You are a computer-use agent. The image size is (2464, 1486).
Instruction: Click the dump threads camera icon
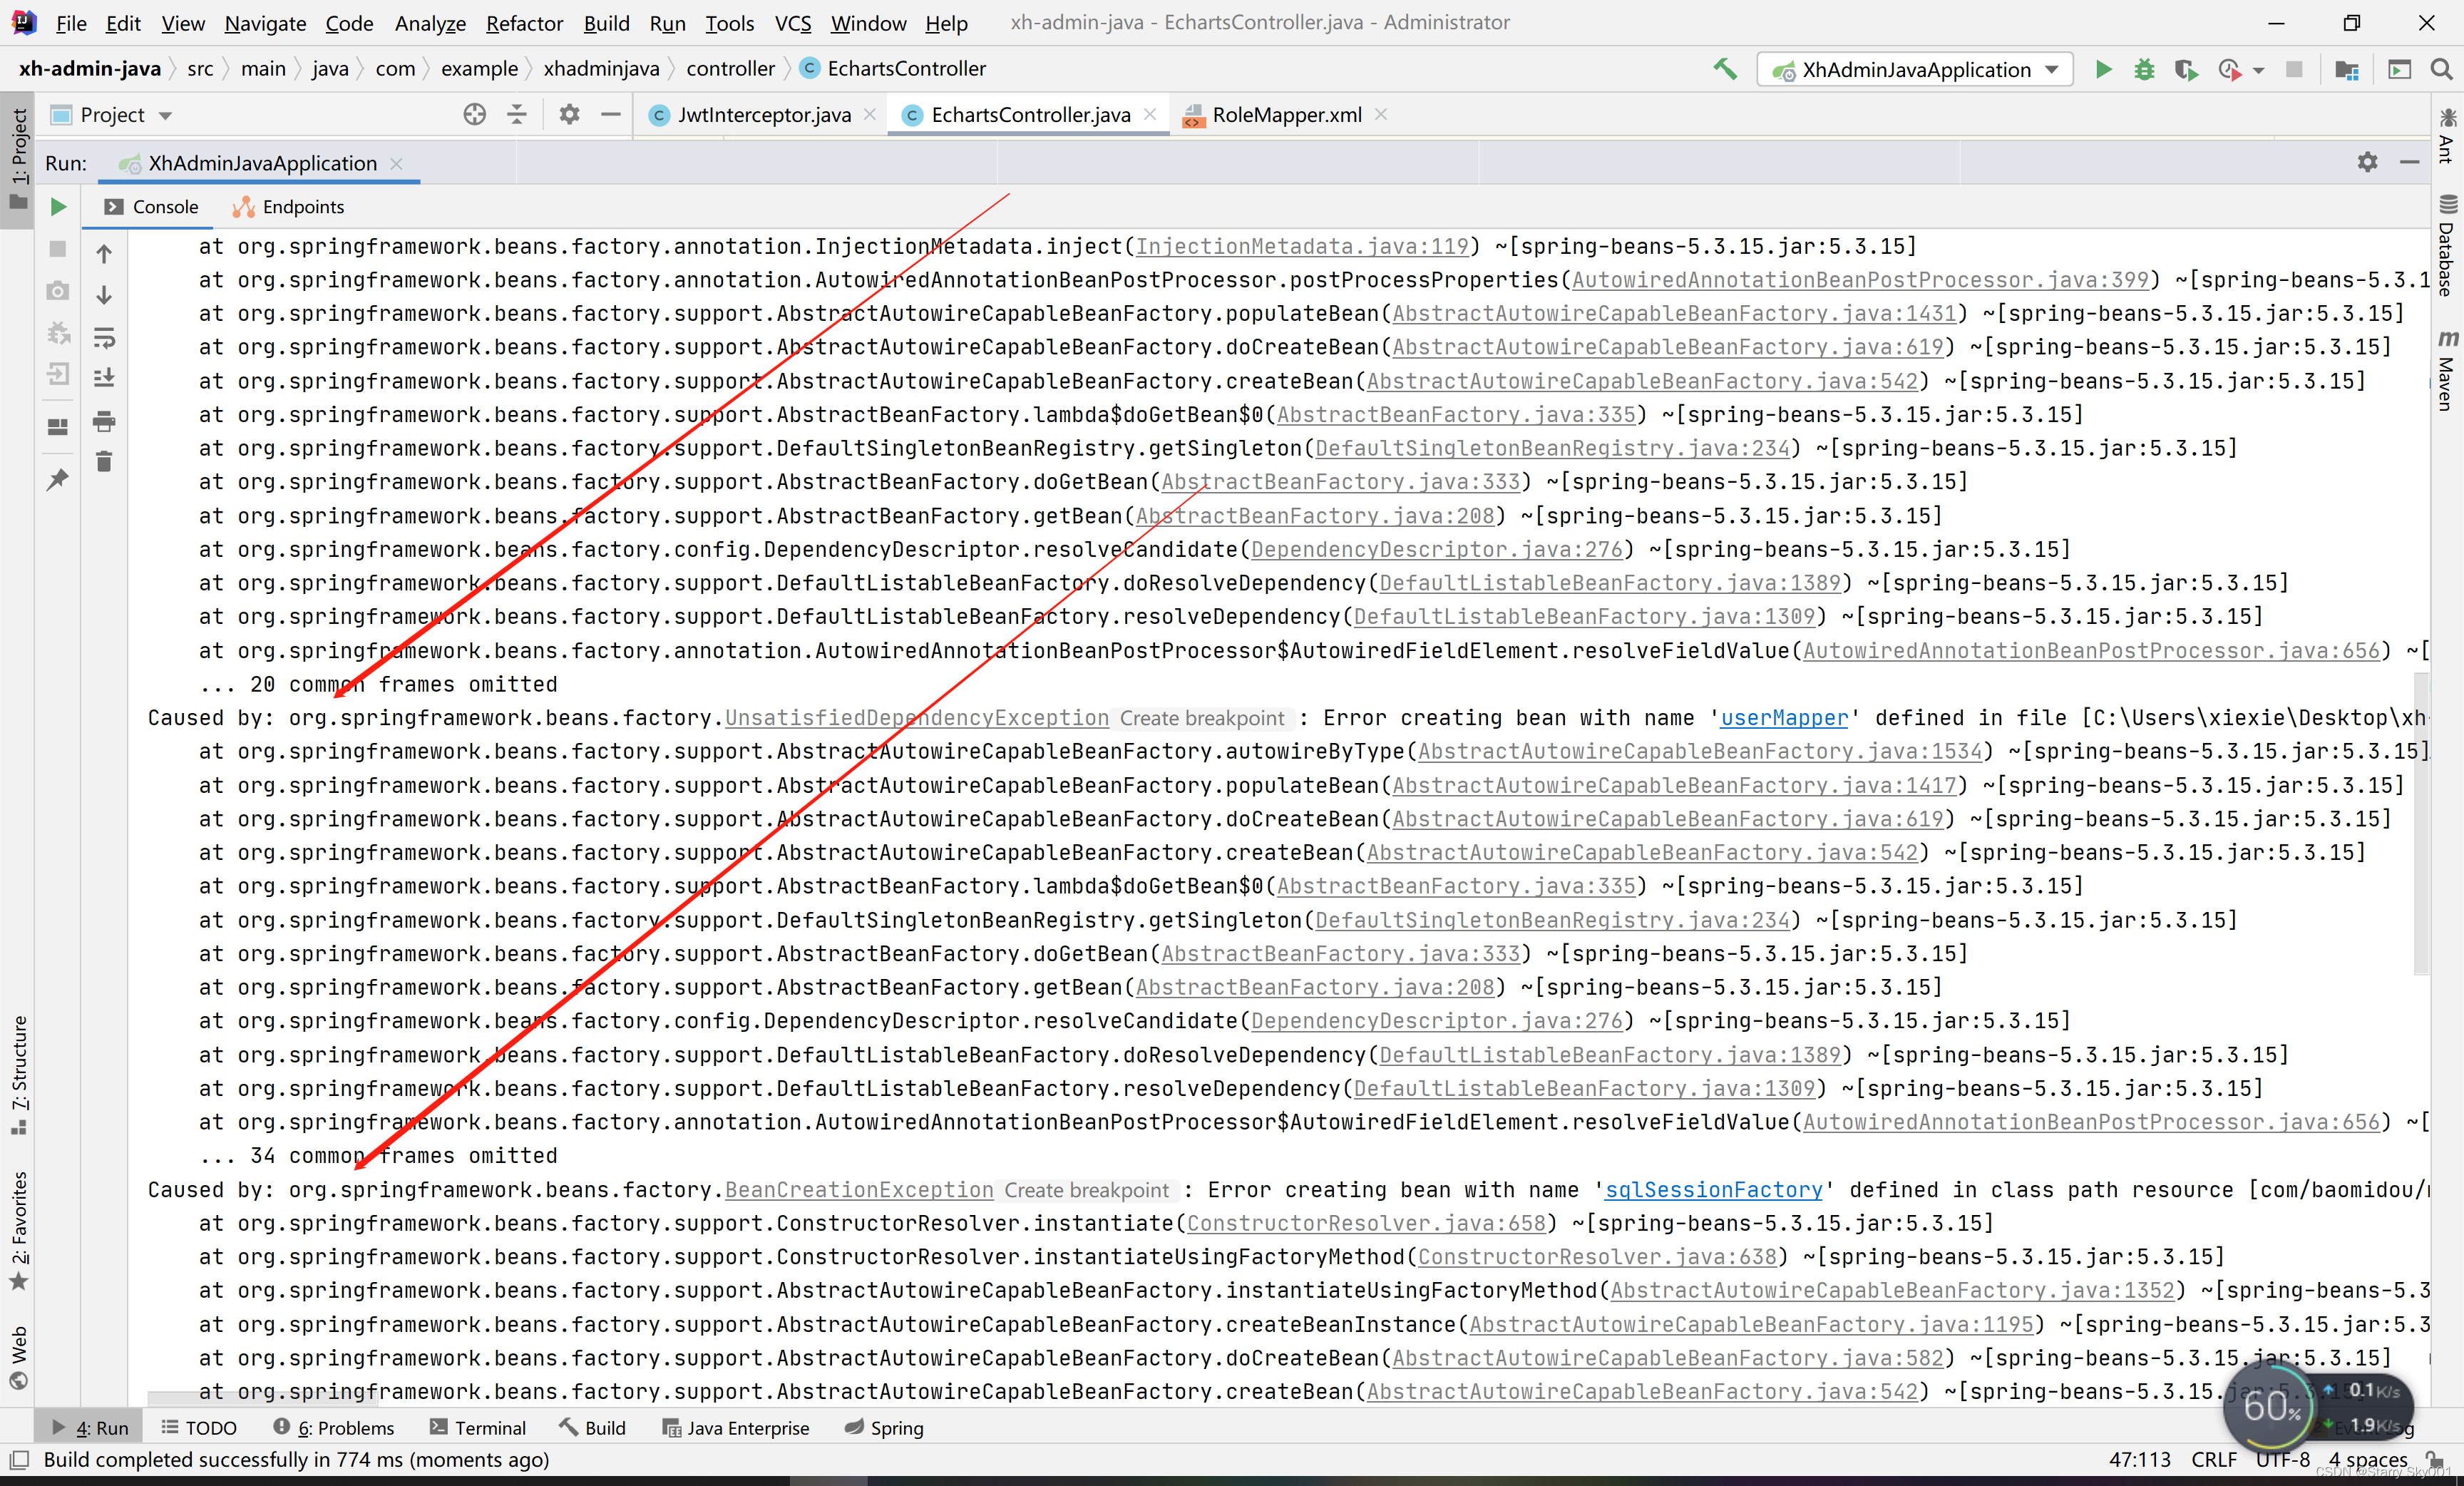(x=58, y=290)
